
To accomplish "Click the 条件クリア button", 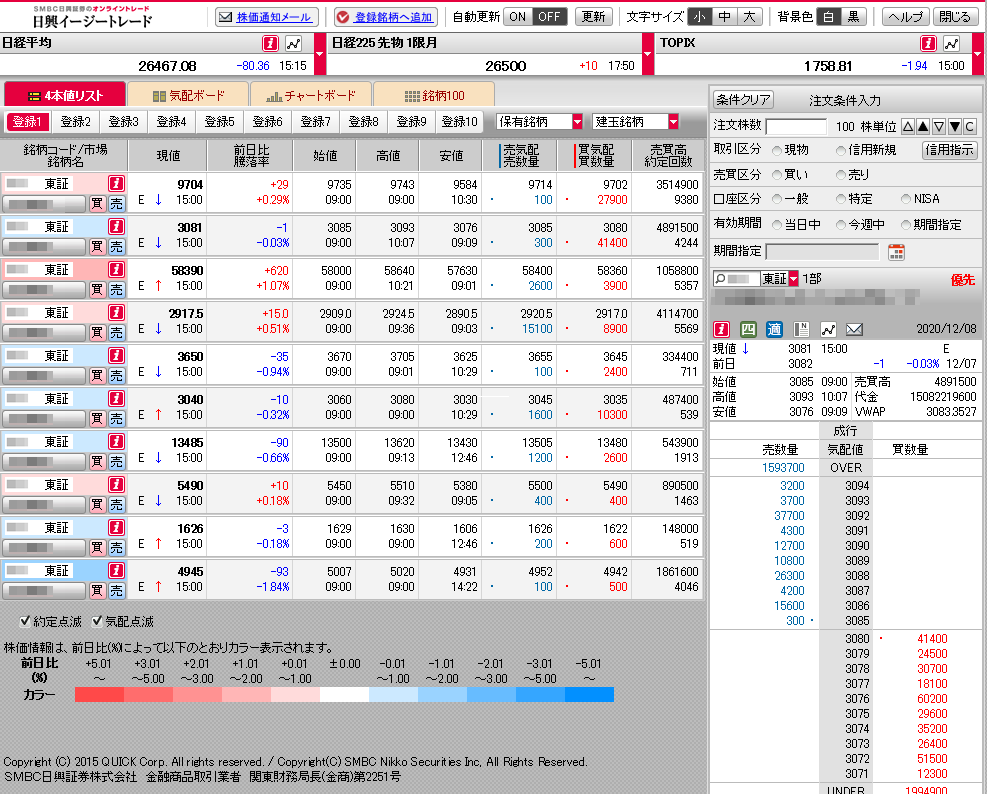I will point(743,100).
